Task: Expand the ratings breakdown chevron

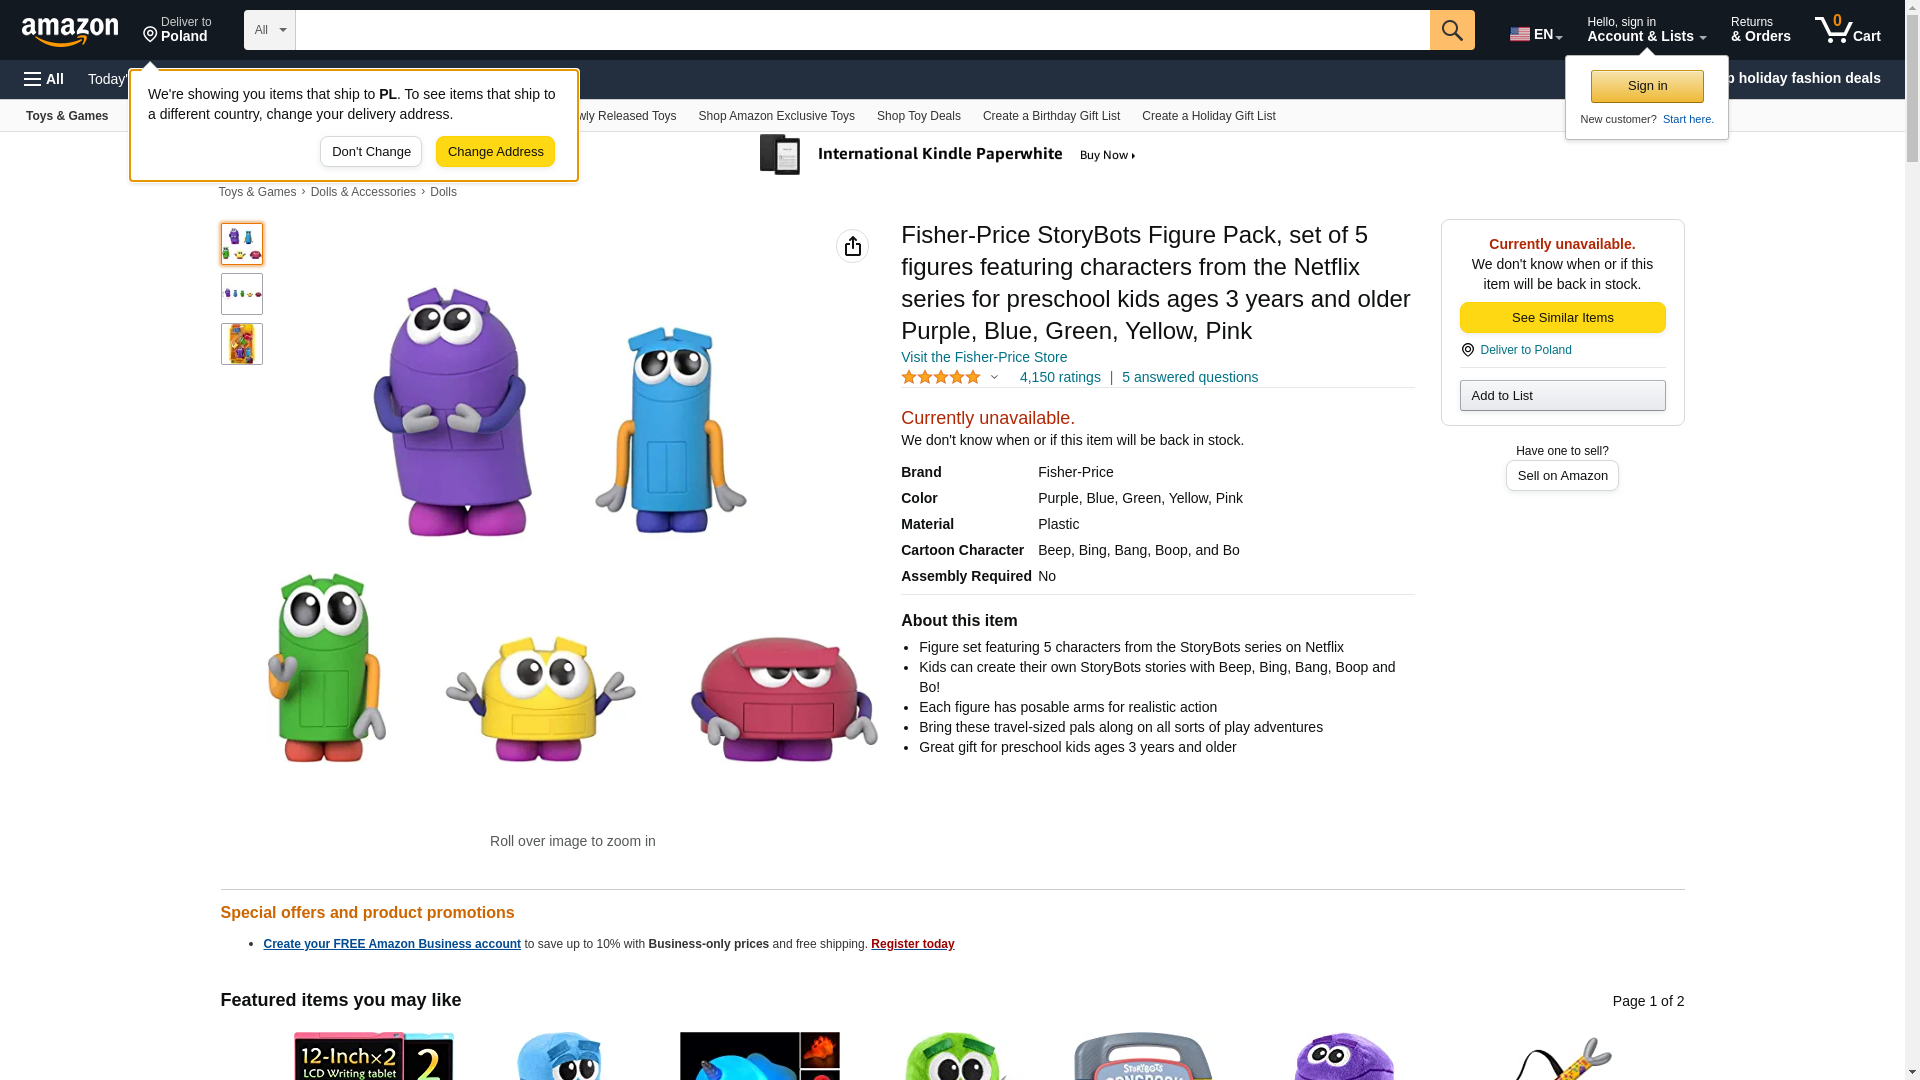Action: click(994, 377)
